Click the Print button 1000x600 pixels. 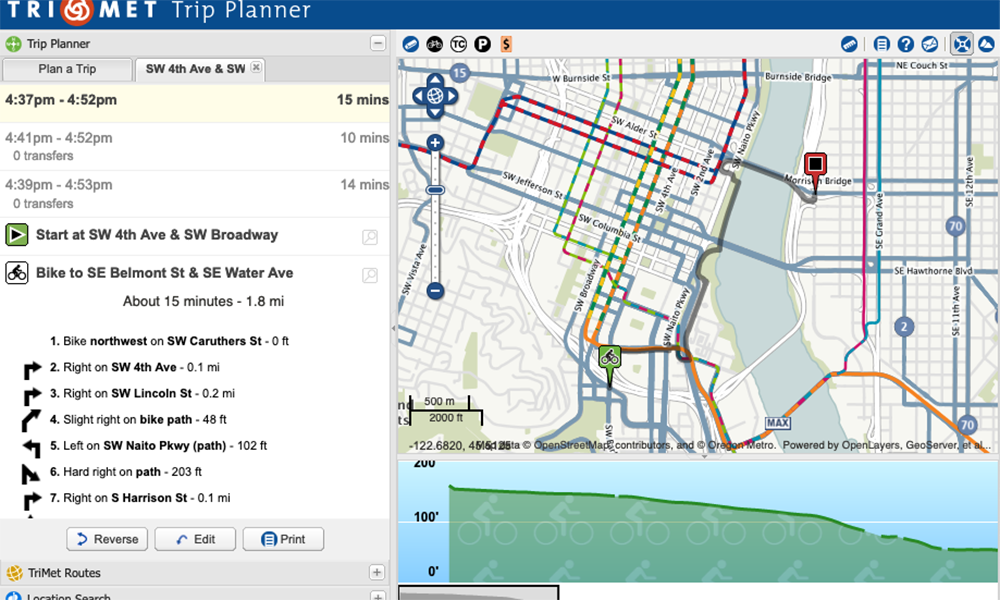[283, 539]
